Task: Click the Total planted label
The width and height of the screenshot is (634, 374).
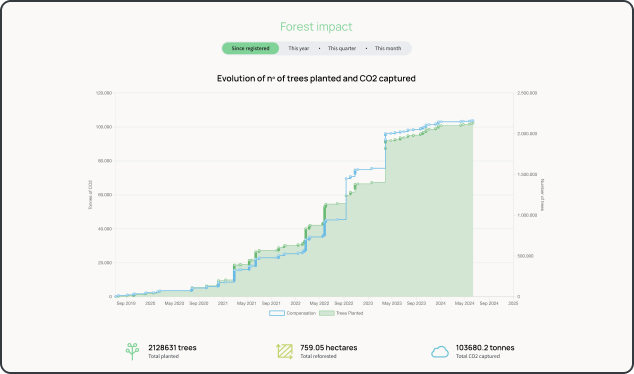Action: coord(163,356)
